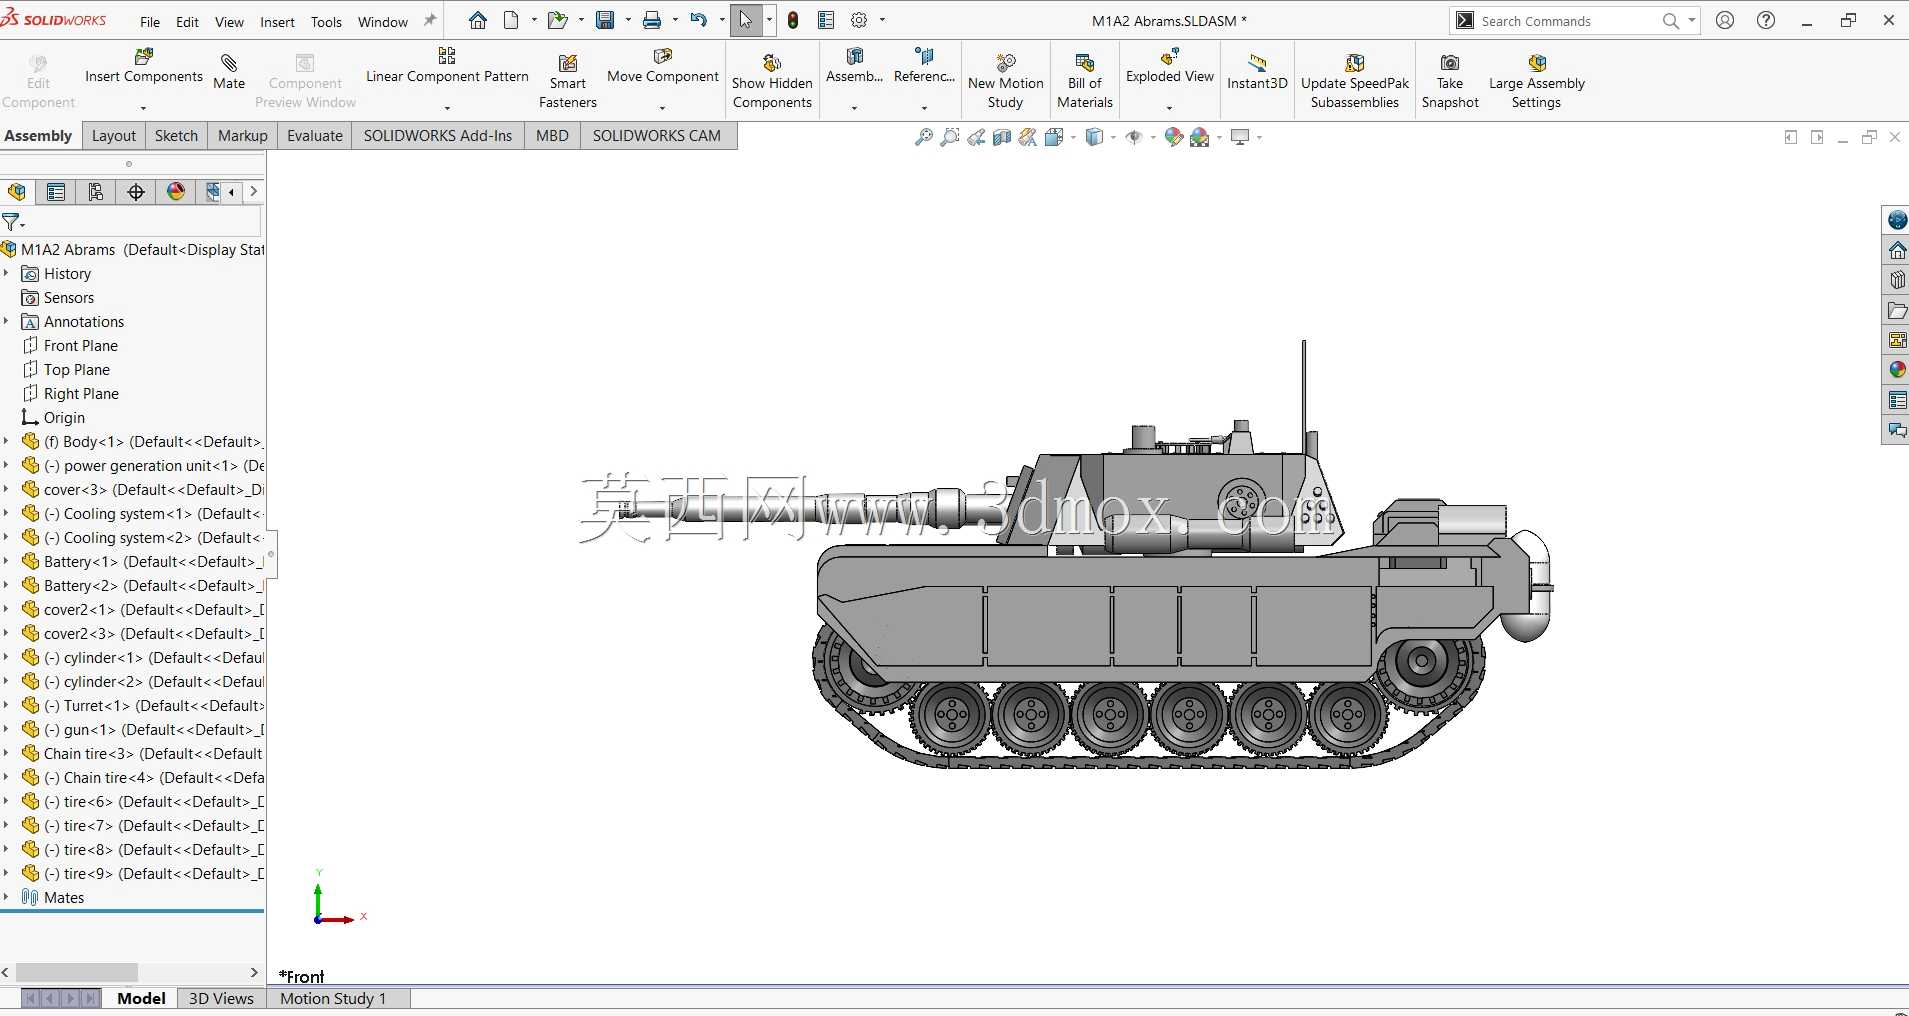Open DisplayManager color ball tab

(176, 192)
